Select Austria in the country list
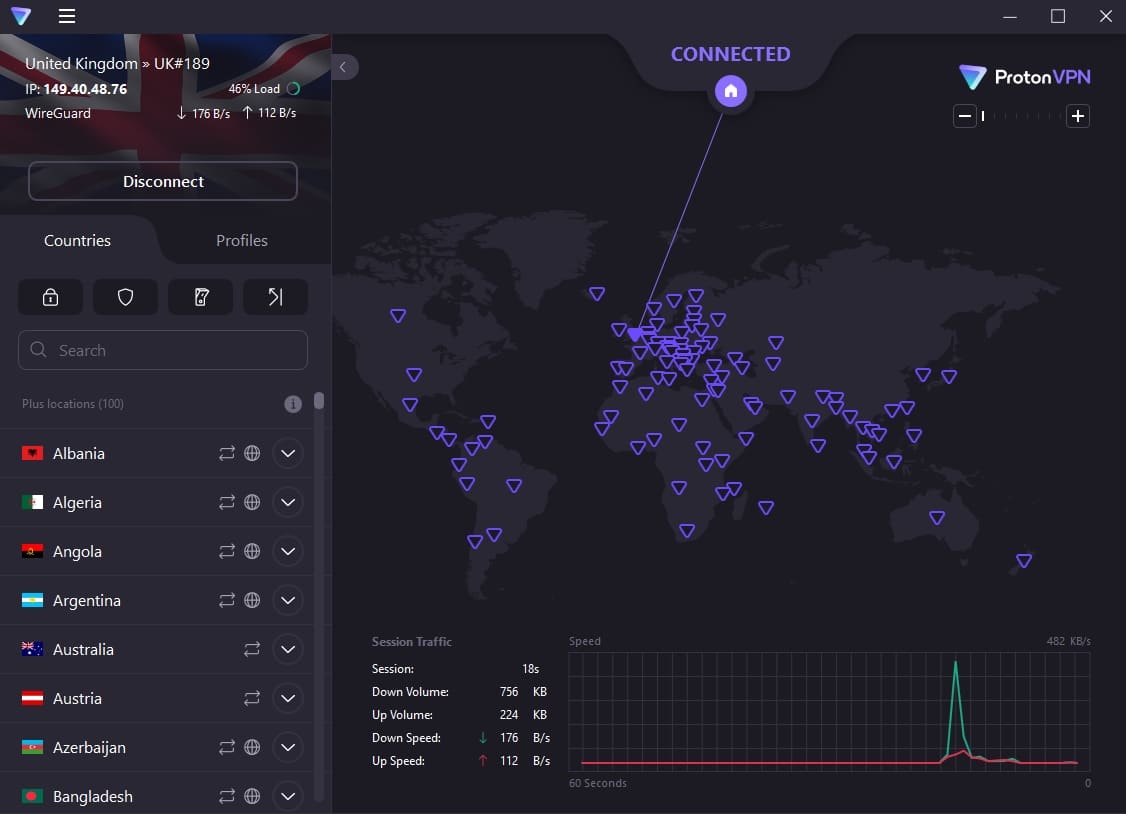 pos(157,698)
